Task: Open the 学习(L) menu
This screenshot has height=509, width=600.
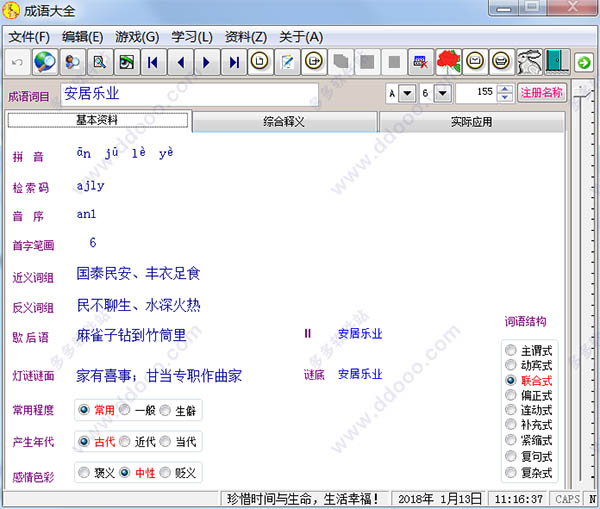Action: (192, 37)
